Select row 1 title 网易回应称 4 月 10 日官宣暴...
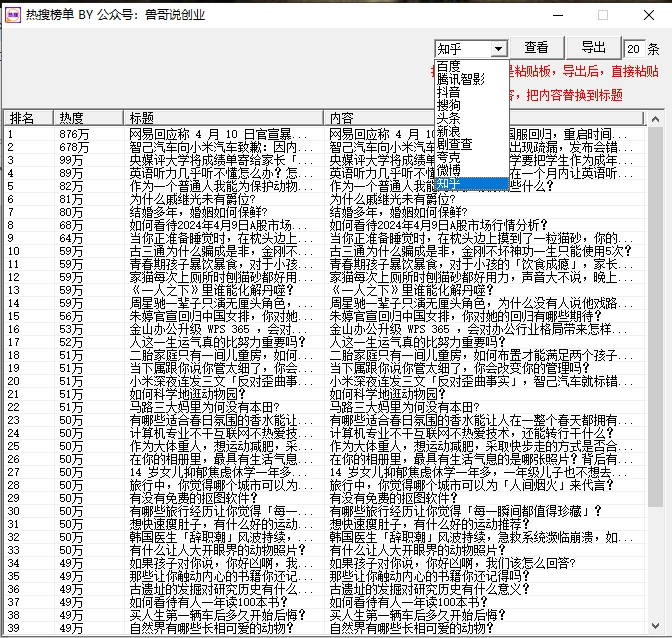This screenshot has height=638, width=672. click(218, 135)
